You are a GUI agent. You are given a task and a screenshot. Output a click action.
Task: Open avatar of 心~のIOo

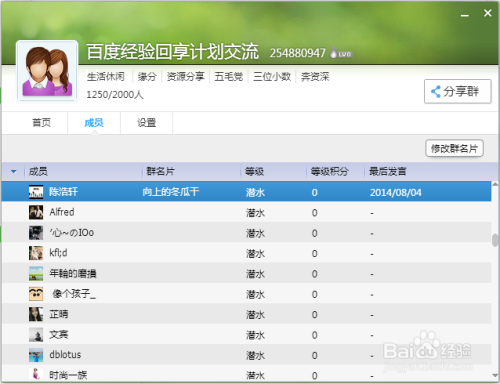pyautogui.click(x=36, y=233)
